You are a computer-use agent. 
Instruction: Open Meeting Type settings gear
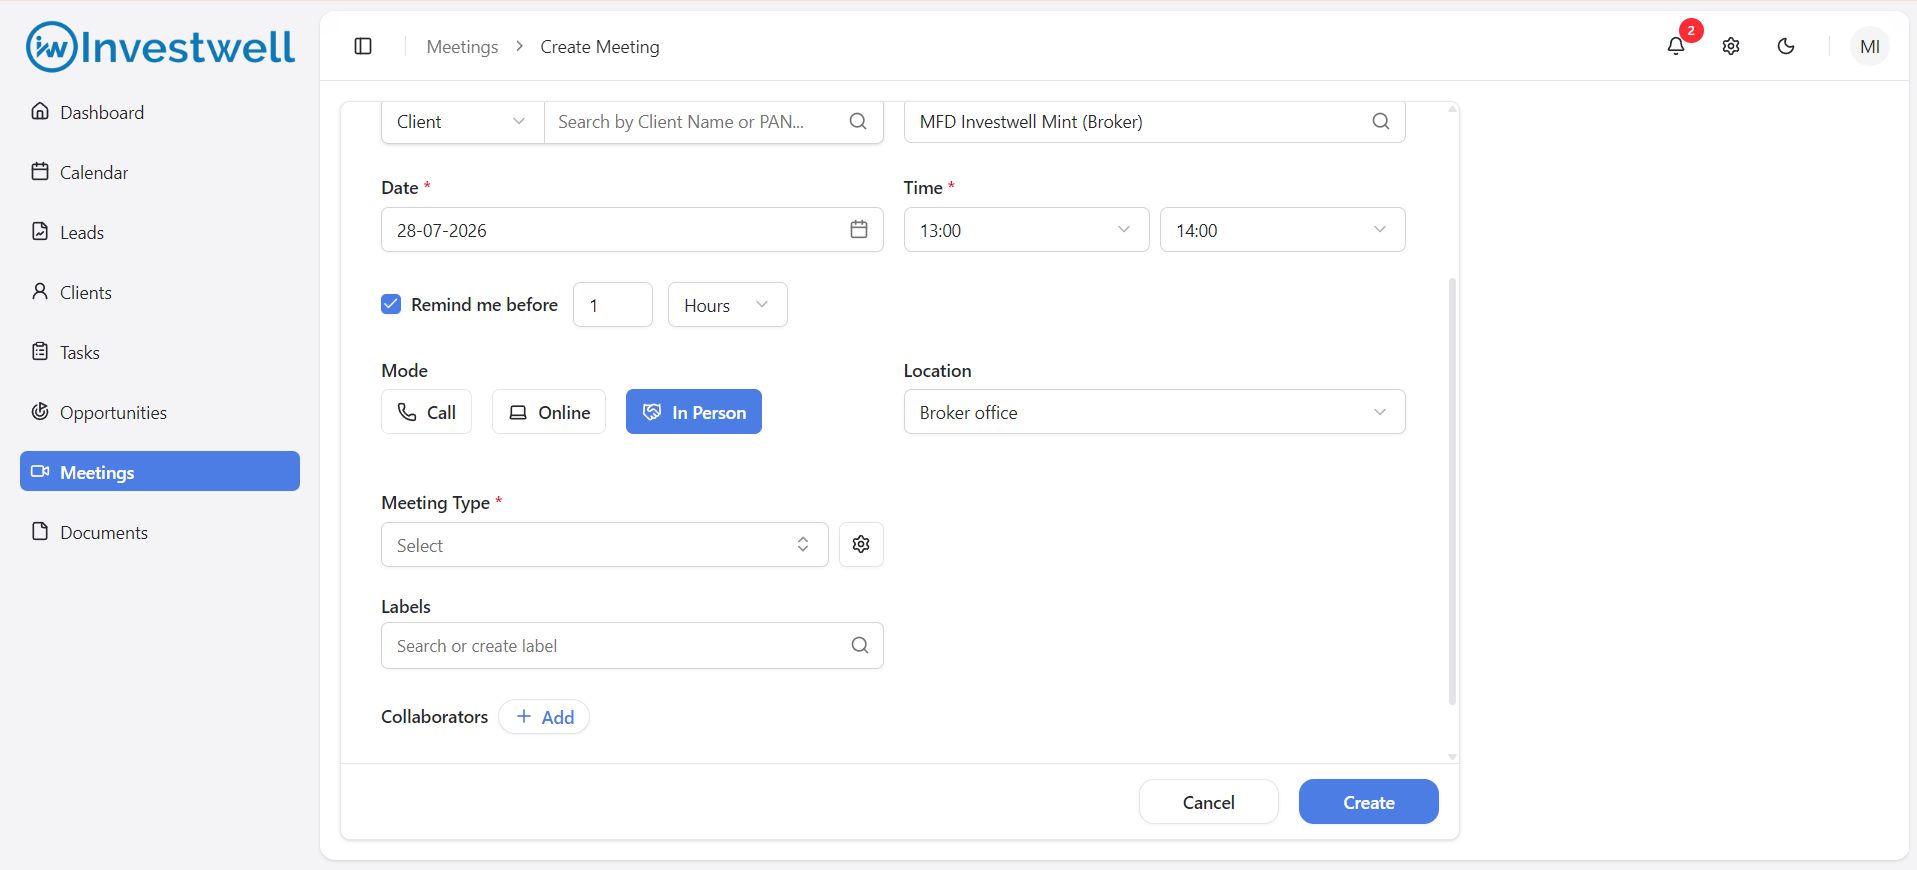click(x=861, y=544)
